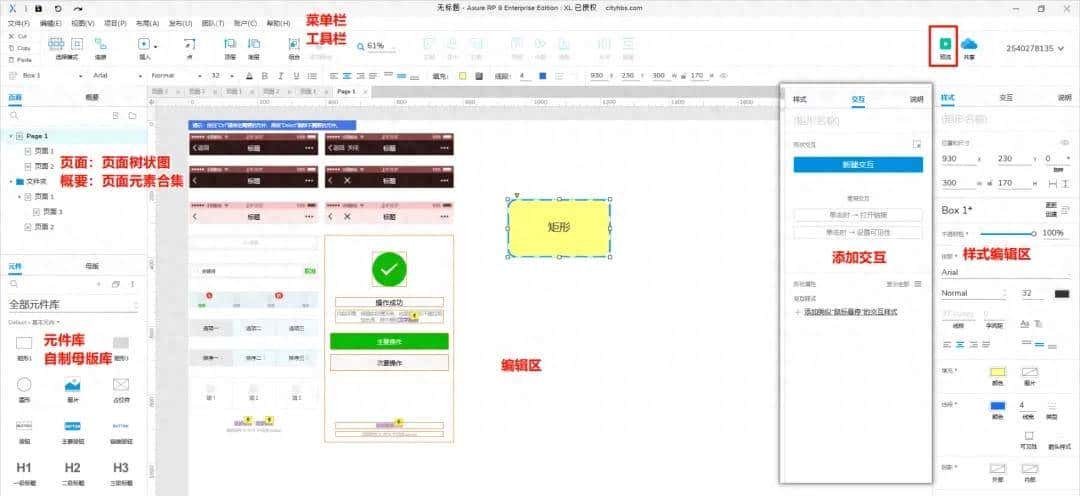
Task: Toggle the hidden eye icon in style panel
Action: click(x=1065, y=143)
